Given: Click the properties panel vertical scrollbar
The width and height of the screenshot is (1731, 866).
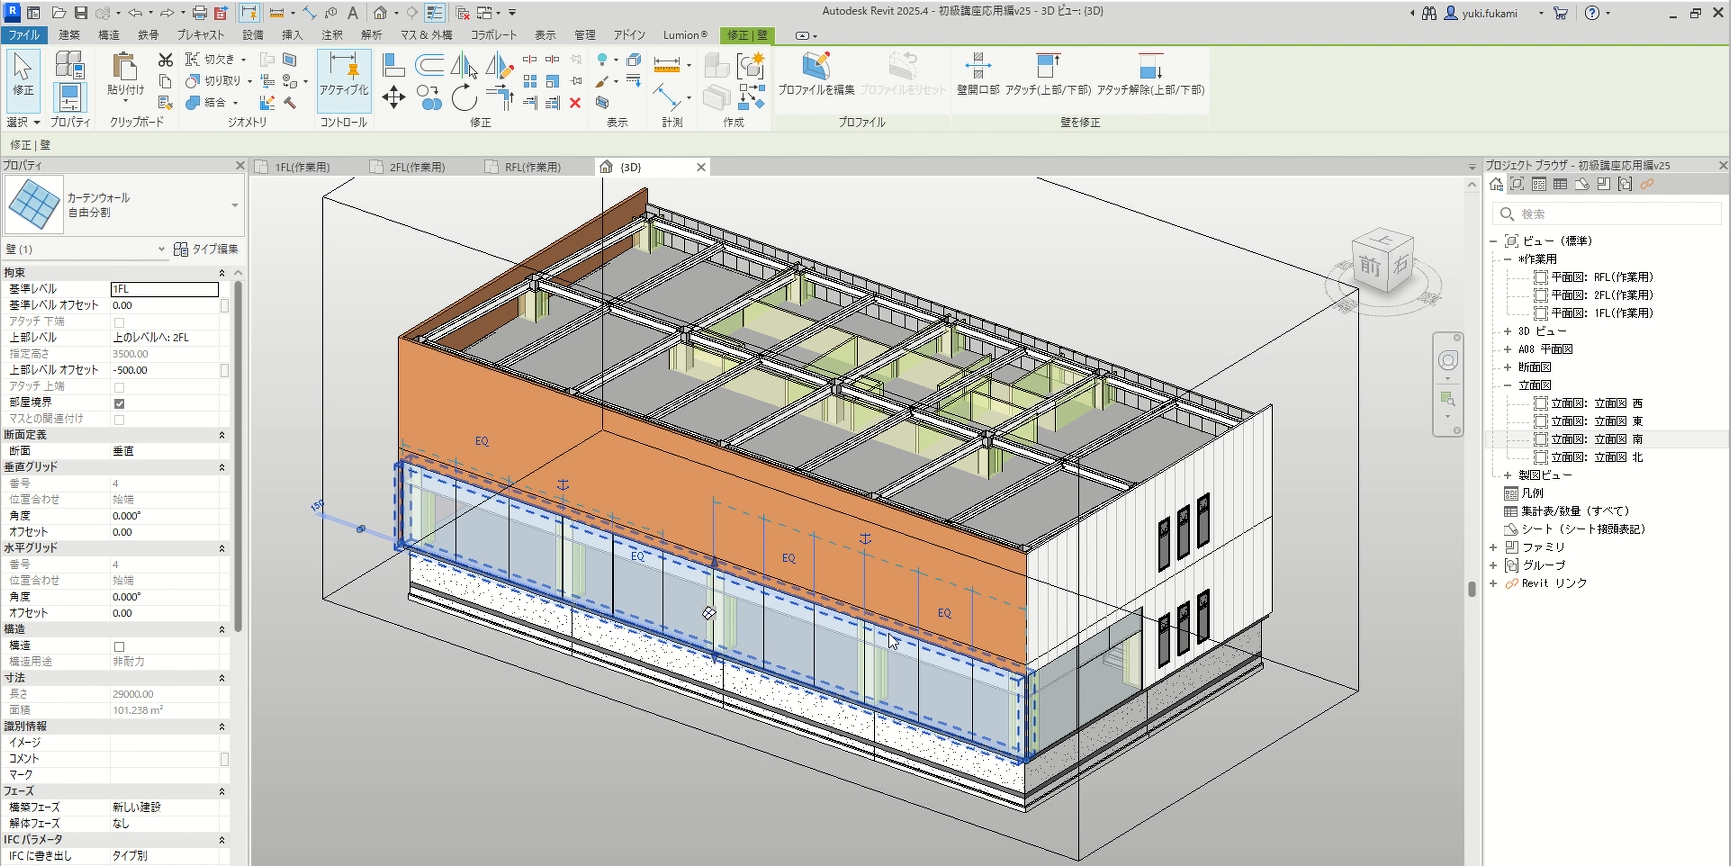Looking at the screenshot, I should (x=238, y=455).
